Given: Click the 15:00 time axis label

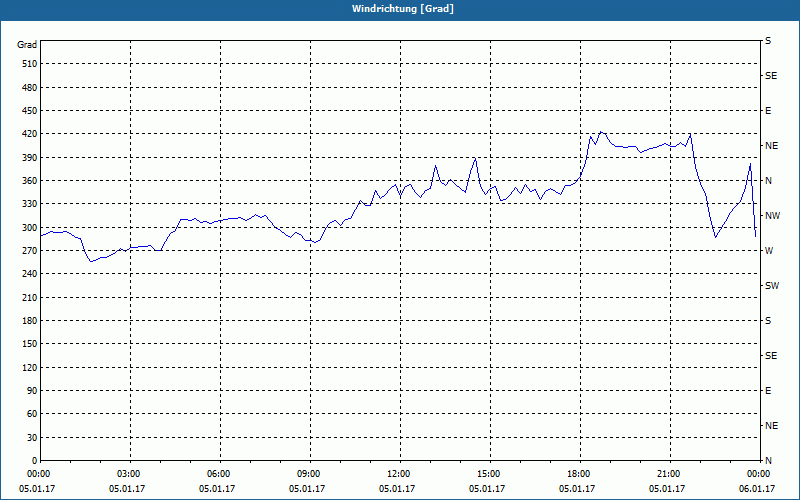Looking at the screenshot, I should [489, 474].
